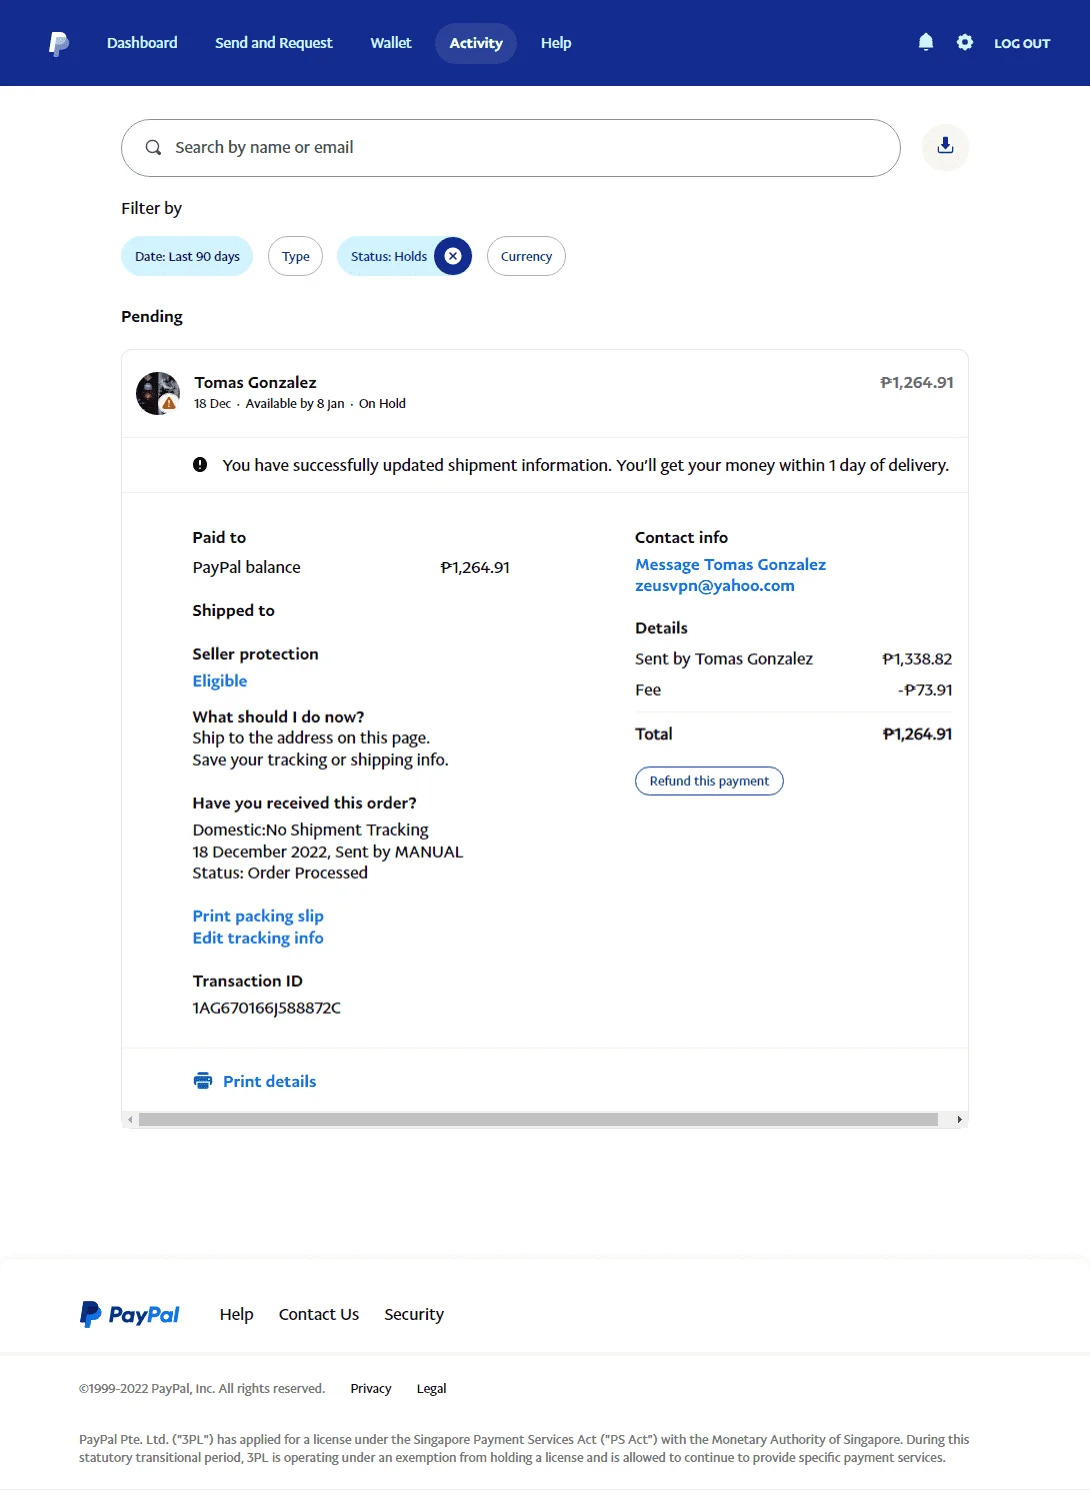Click the fee amount -₱73.91

coord(925,689)
